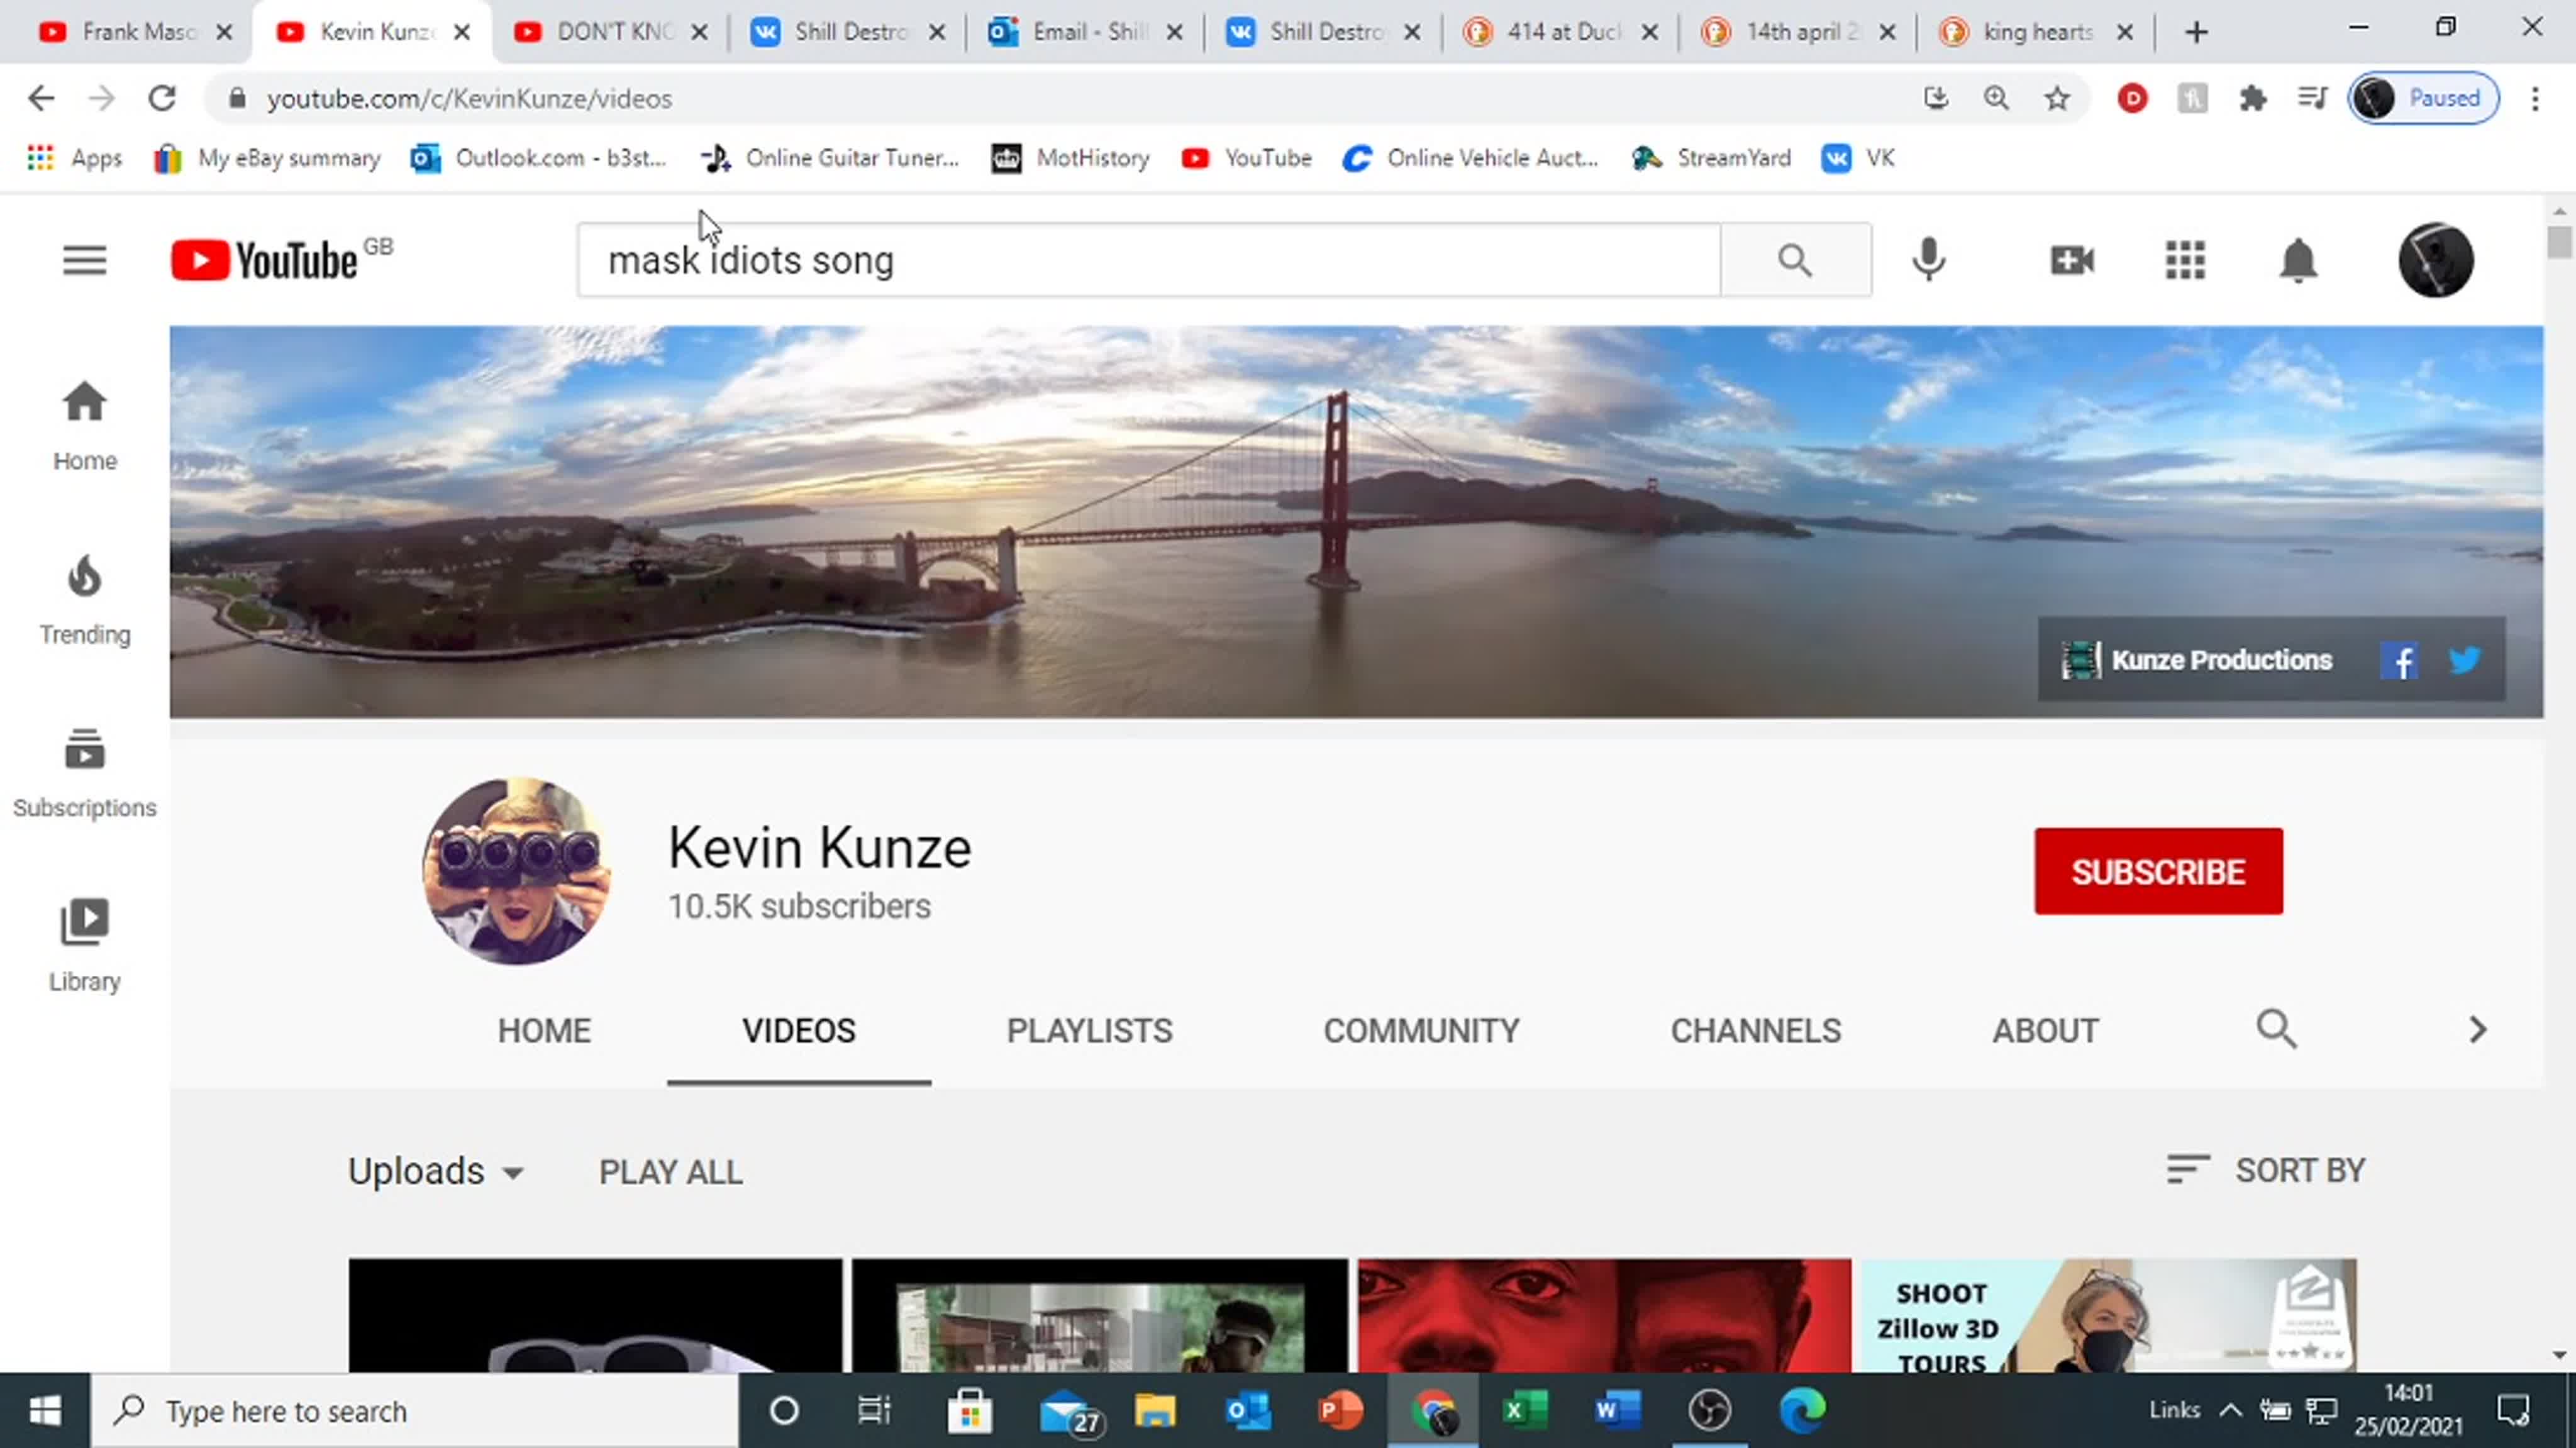Expand the Uploads dropdown
The image size is (2576, 1448).
436,1171
